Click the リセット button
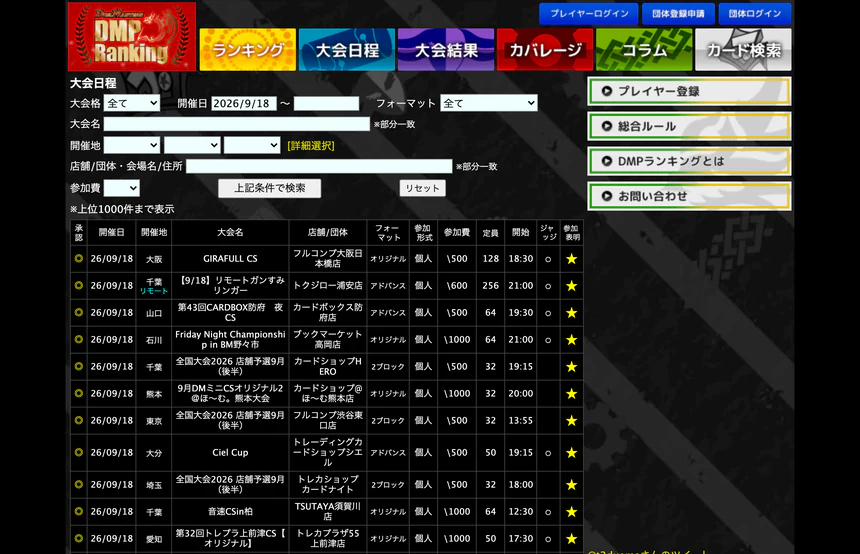 422,188
